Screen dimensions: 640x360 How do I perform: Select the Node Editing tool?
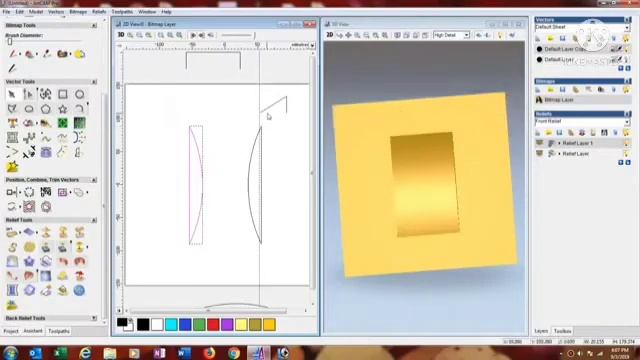29,94
